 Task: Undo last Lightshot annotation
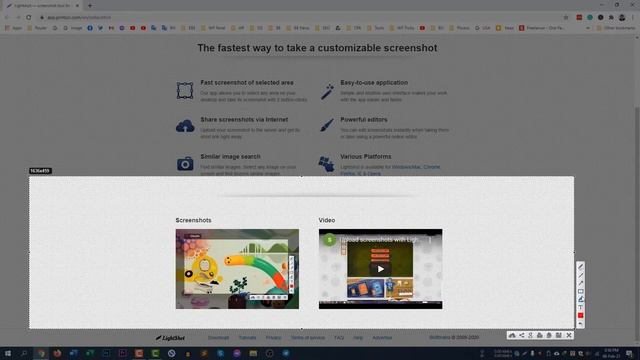tap(580, 324)
